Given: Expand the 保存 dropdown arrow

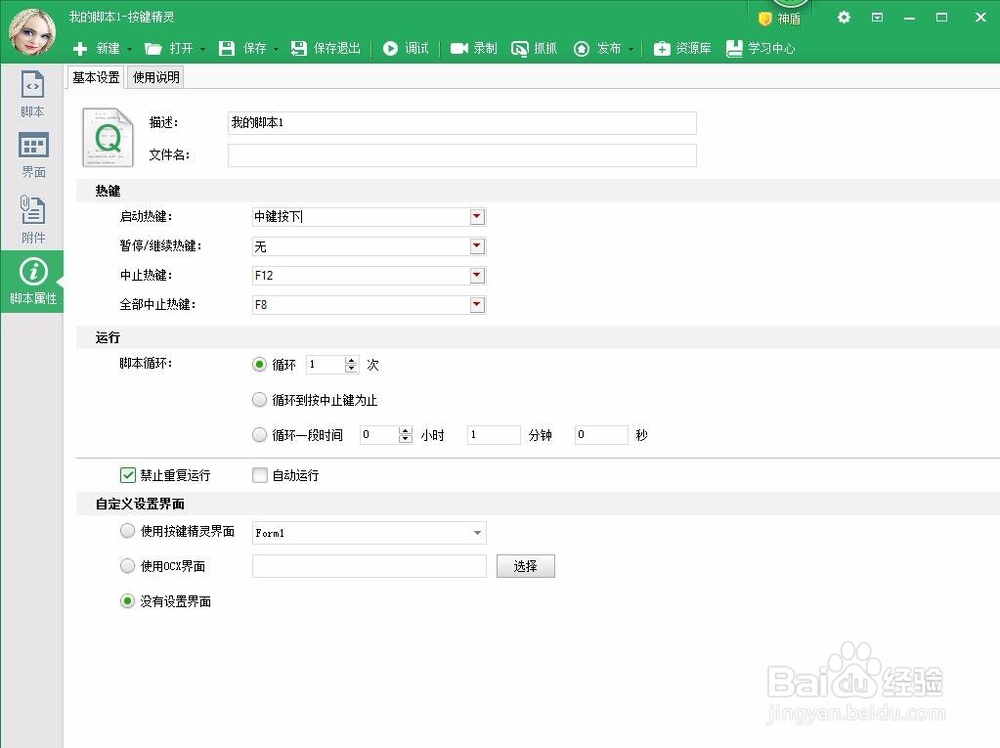Looking at the screenshot, I should tap(276, 49).
